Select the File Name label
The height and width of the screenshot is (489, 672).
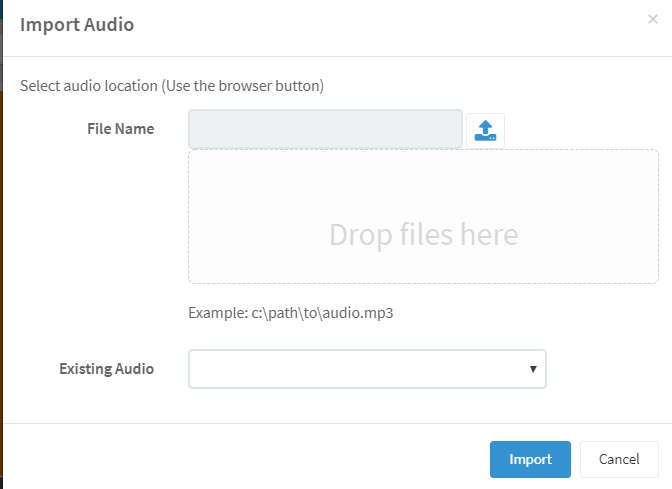coord(120,129)
